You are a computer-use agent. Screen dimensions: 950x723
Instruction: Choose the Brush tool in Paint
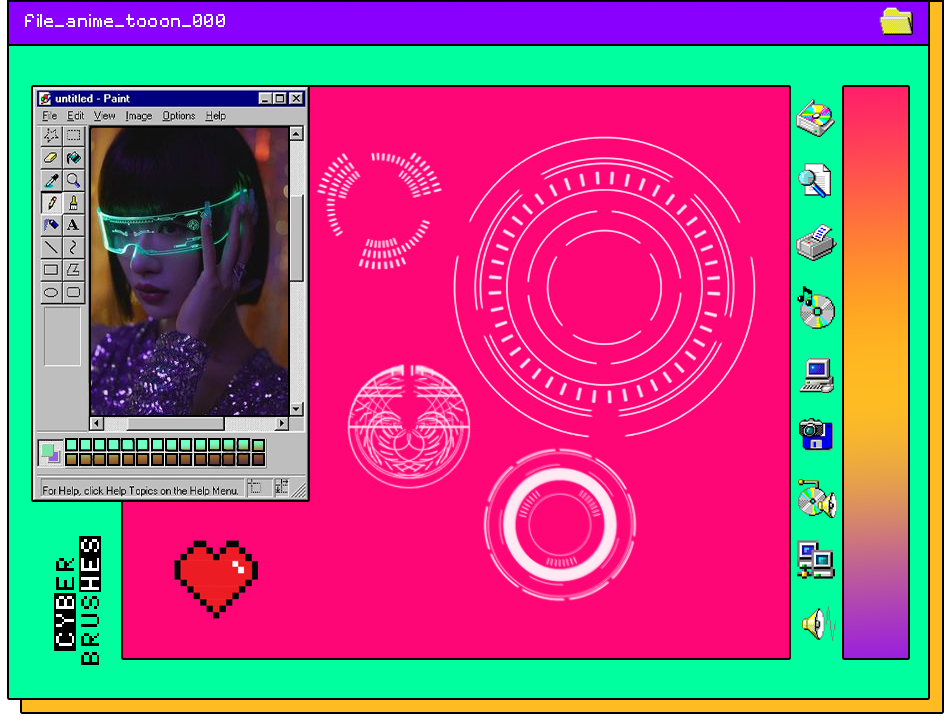73,202
